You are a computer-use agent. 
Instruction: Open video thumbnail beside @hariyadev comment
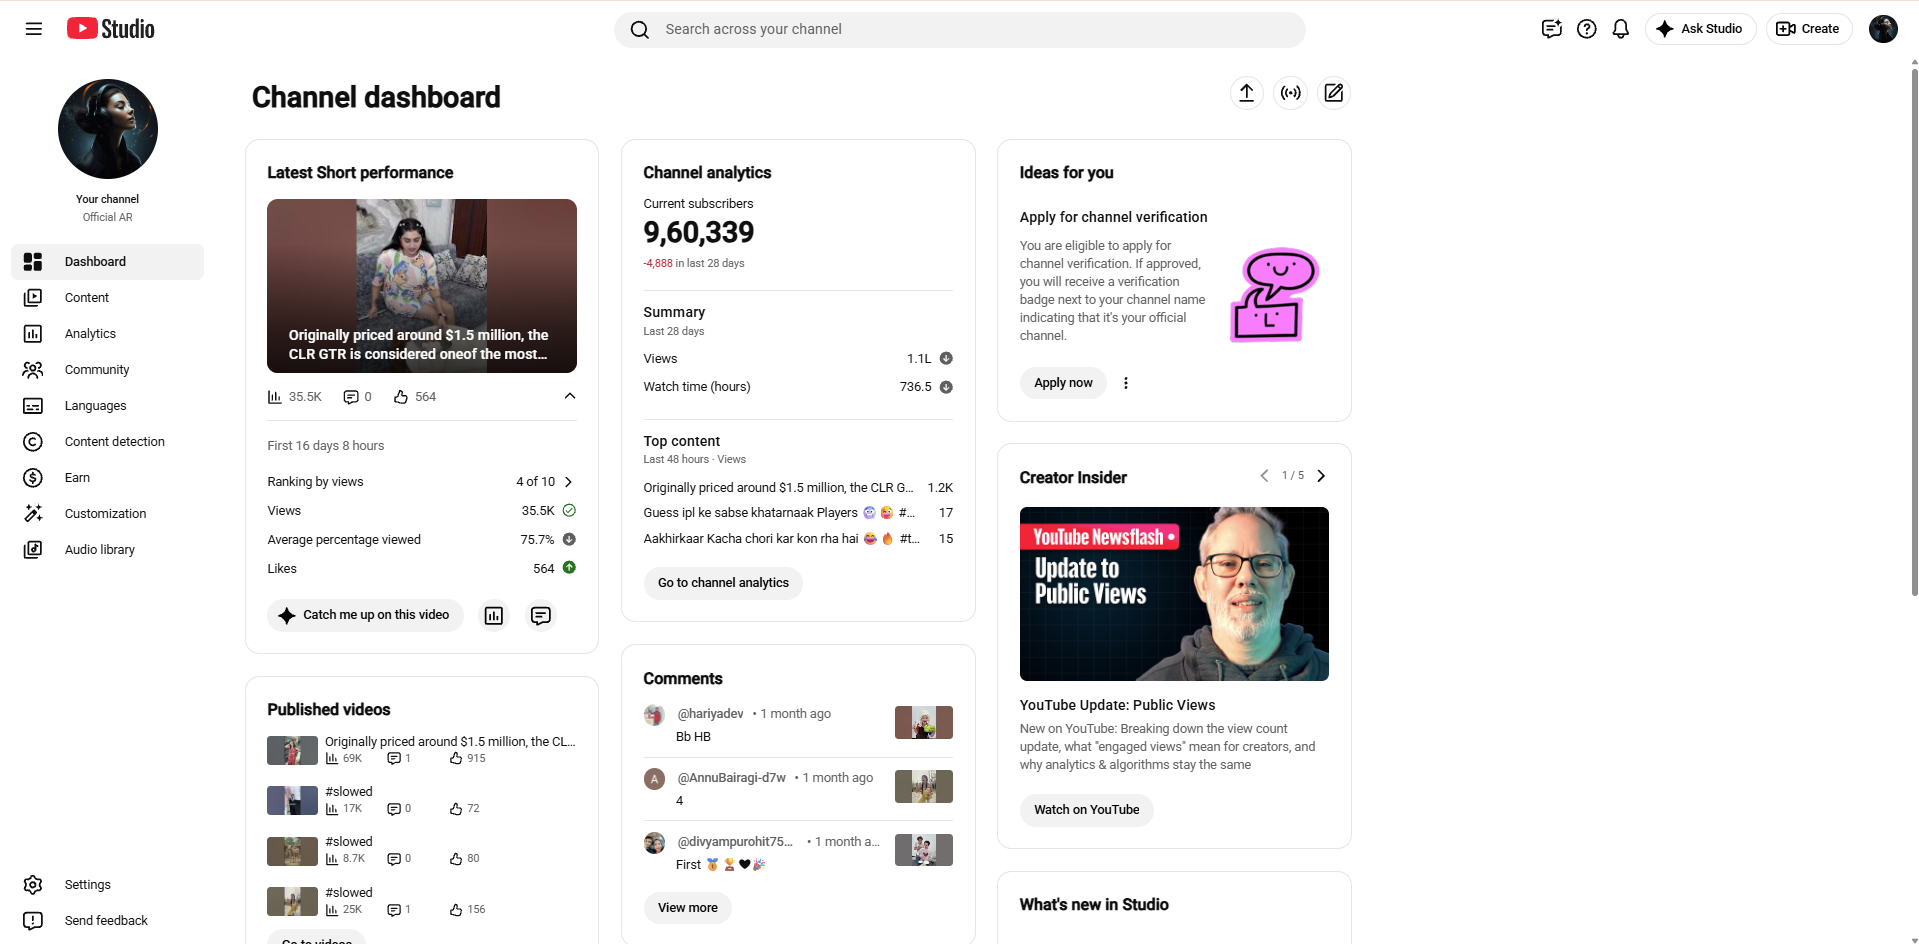tap(924, 722)
